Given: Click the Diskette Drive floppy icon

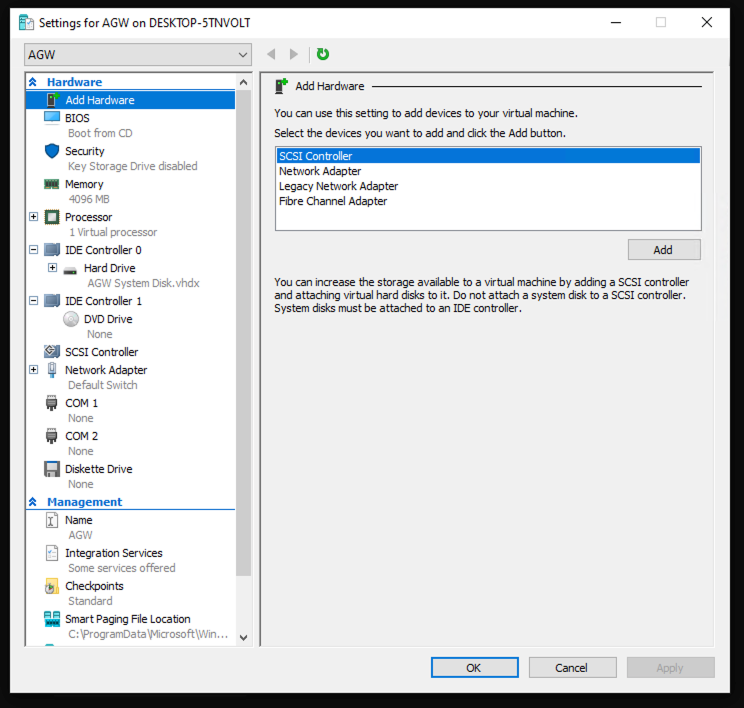Looking at the screenshot, I should click(x=52, y=469).
